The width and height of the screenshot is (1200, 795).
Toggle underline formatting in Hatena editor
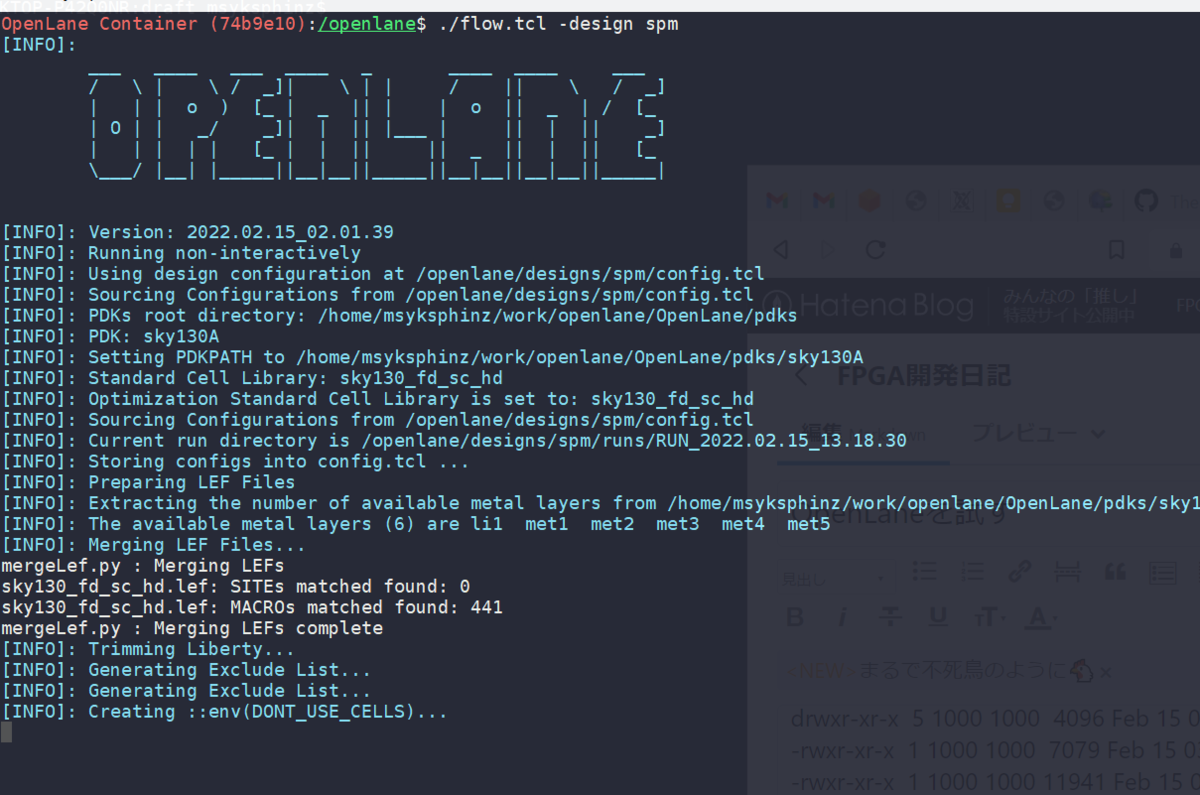(937, 617)
